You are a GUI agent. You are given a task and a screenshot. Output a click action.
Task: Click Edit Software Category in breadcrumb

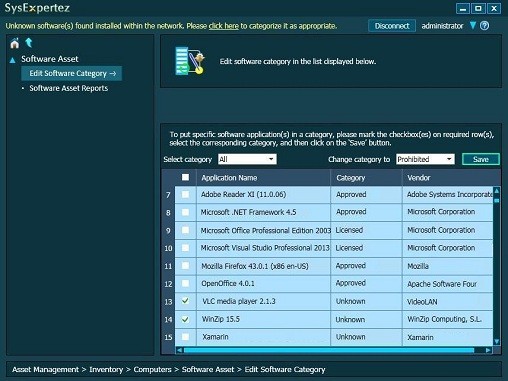click(x=285, y=370)
